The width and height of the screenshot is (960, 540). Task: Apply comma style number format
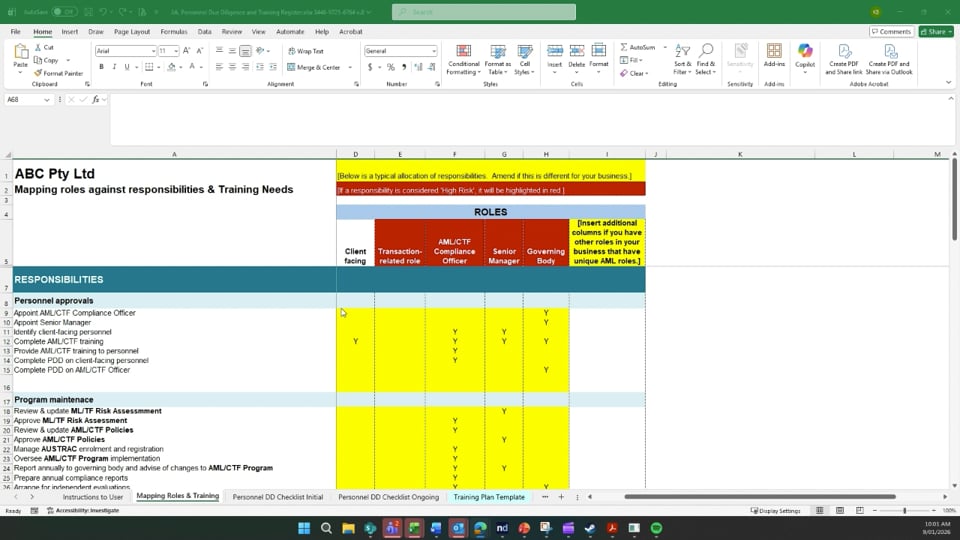click(x=404, y=67)
